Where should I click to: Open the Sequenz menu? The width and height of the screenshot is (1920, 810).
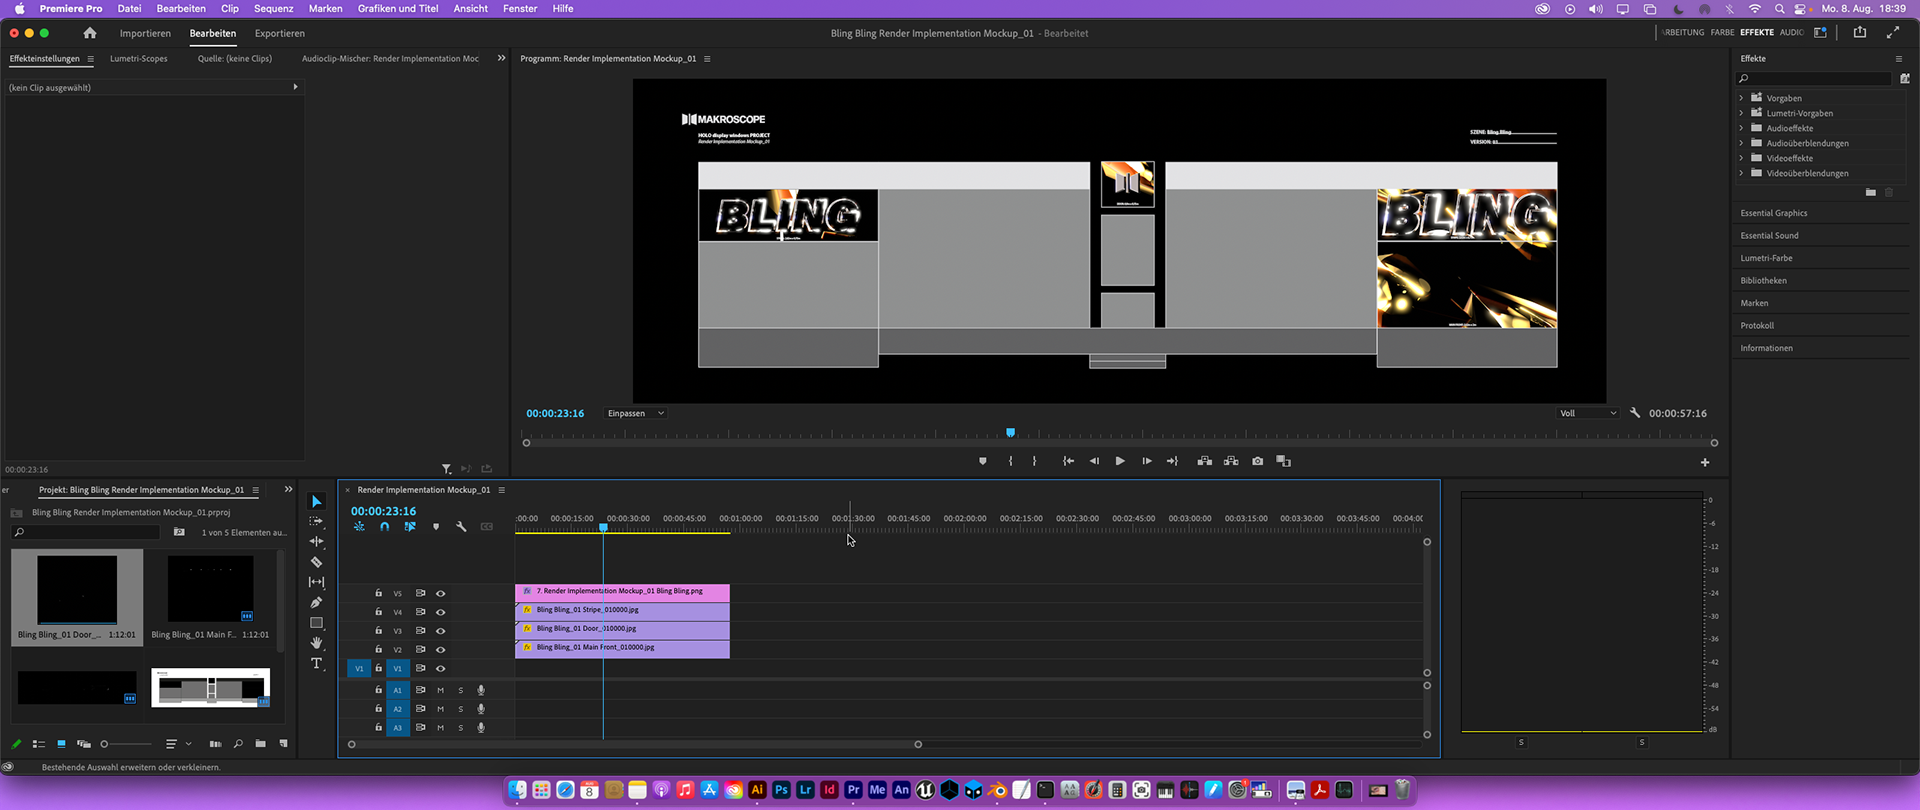tap(274, 8)
